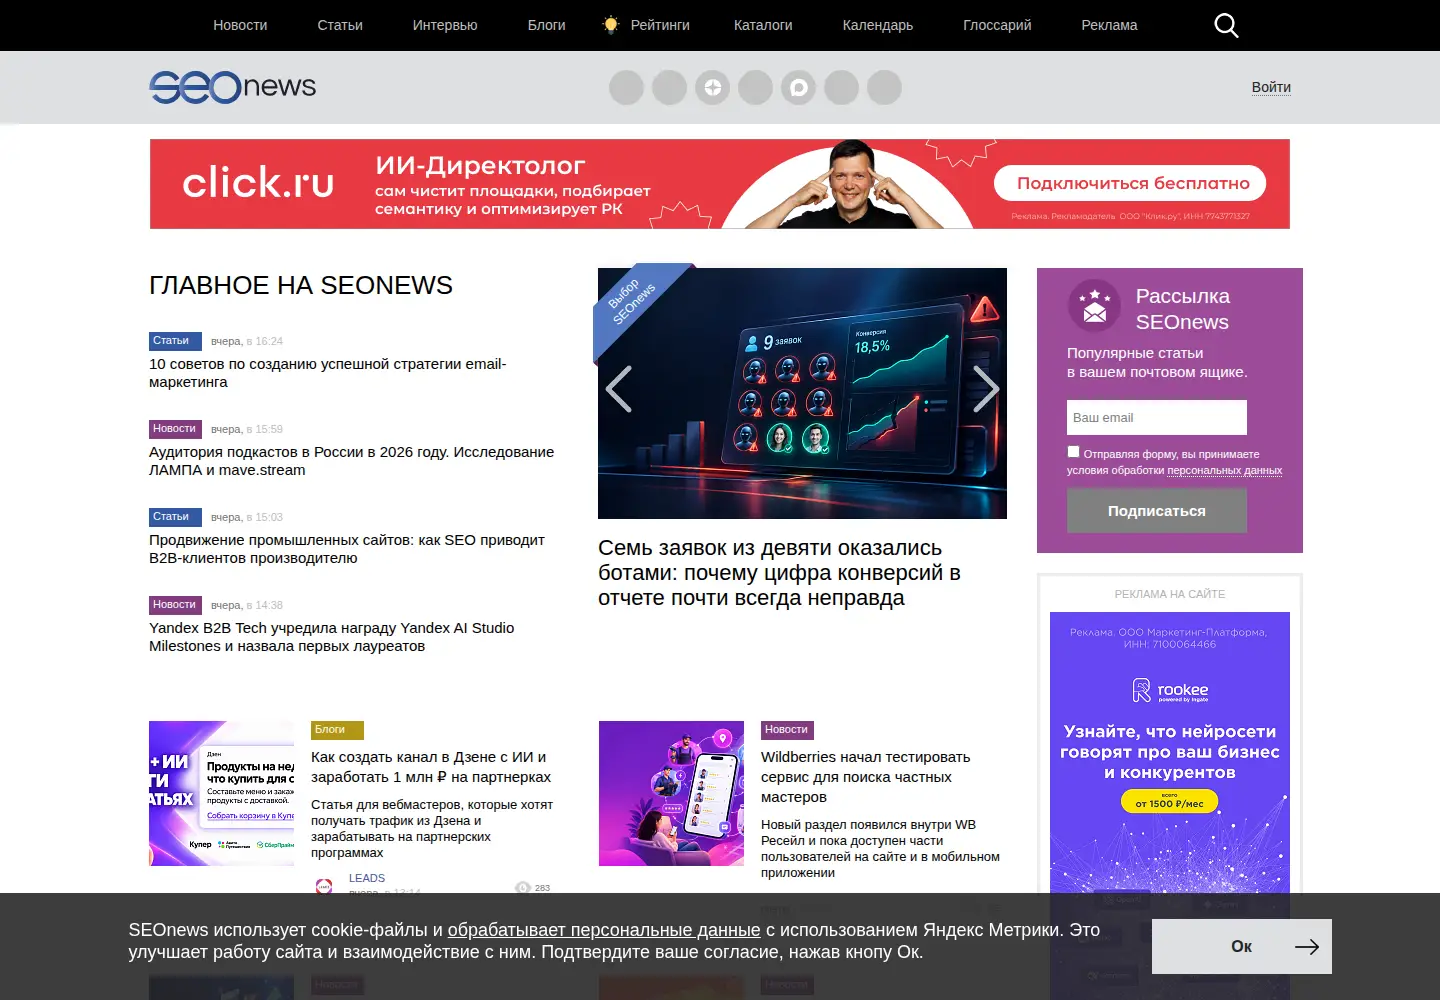This screenshot has height=1000, width=1440.
Task: Open the search magnifier icon
Action: pos(1226,25)
